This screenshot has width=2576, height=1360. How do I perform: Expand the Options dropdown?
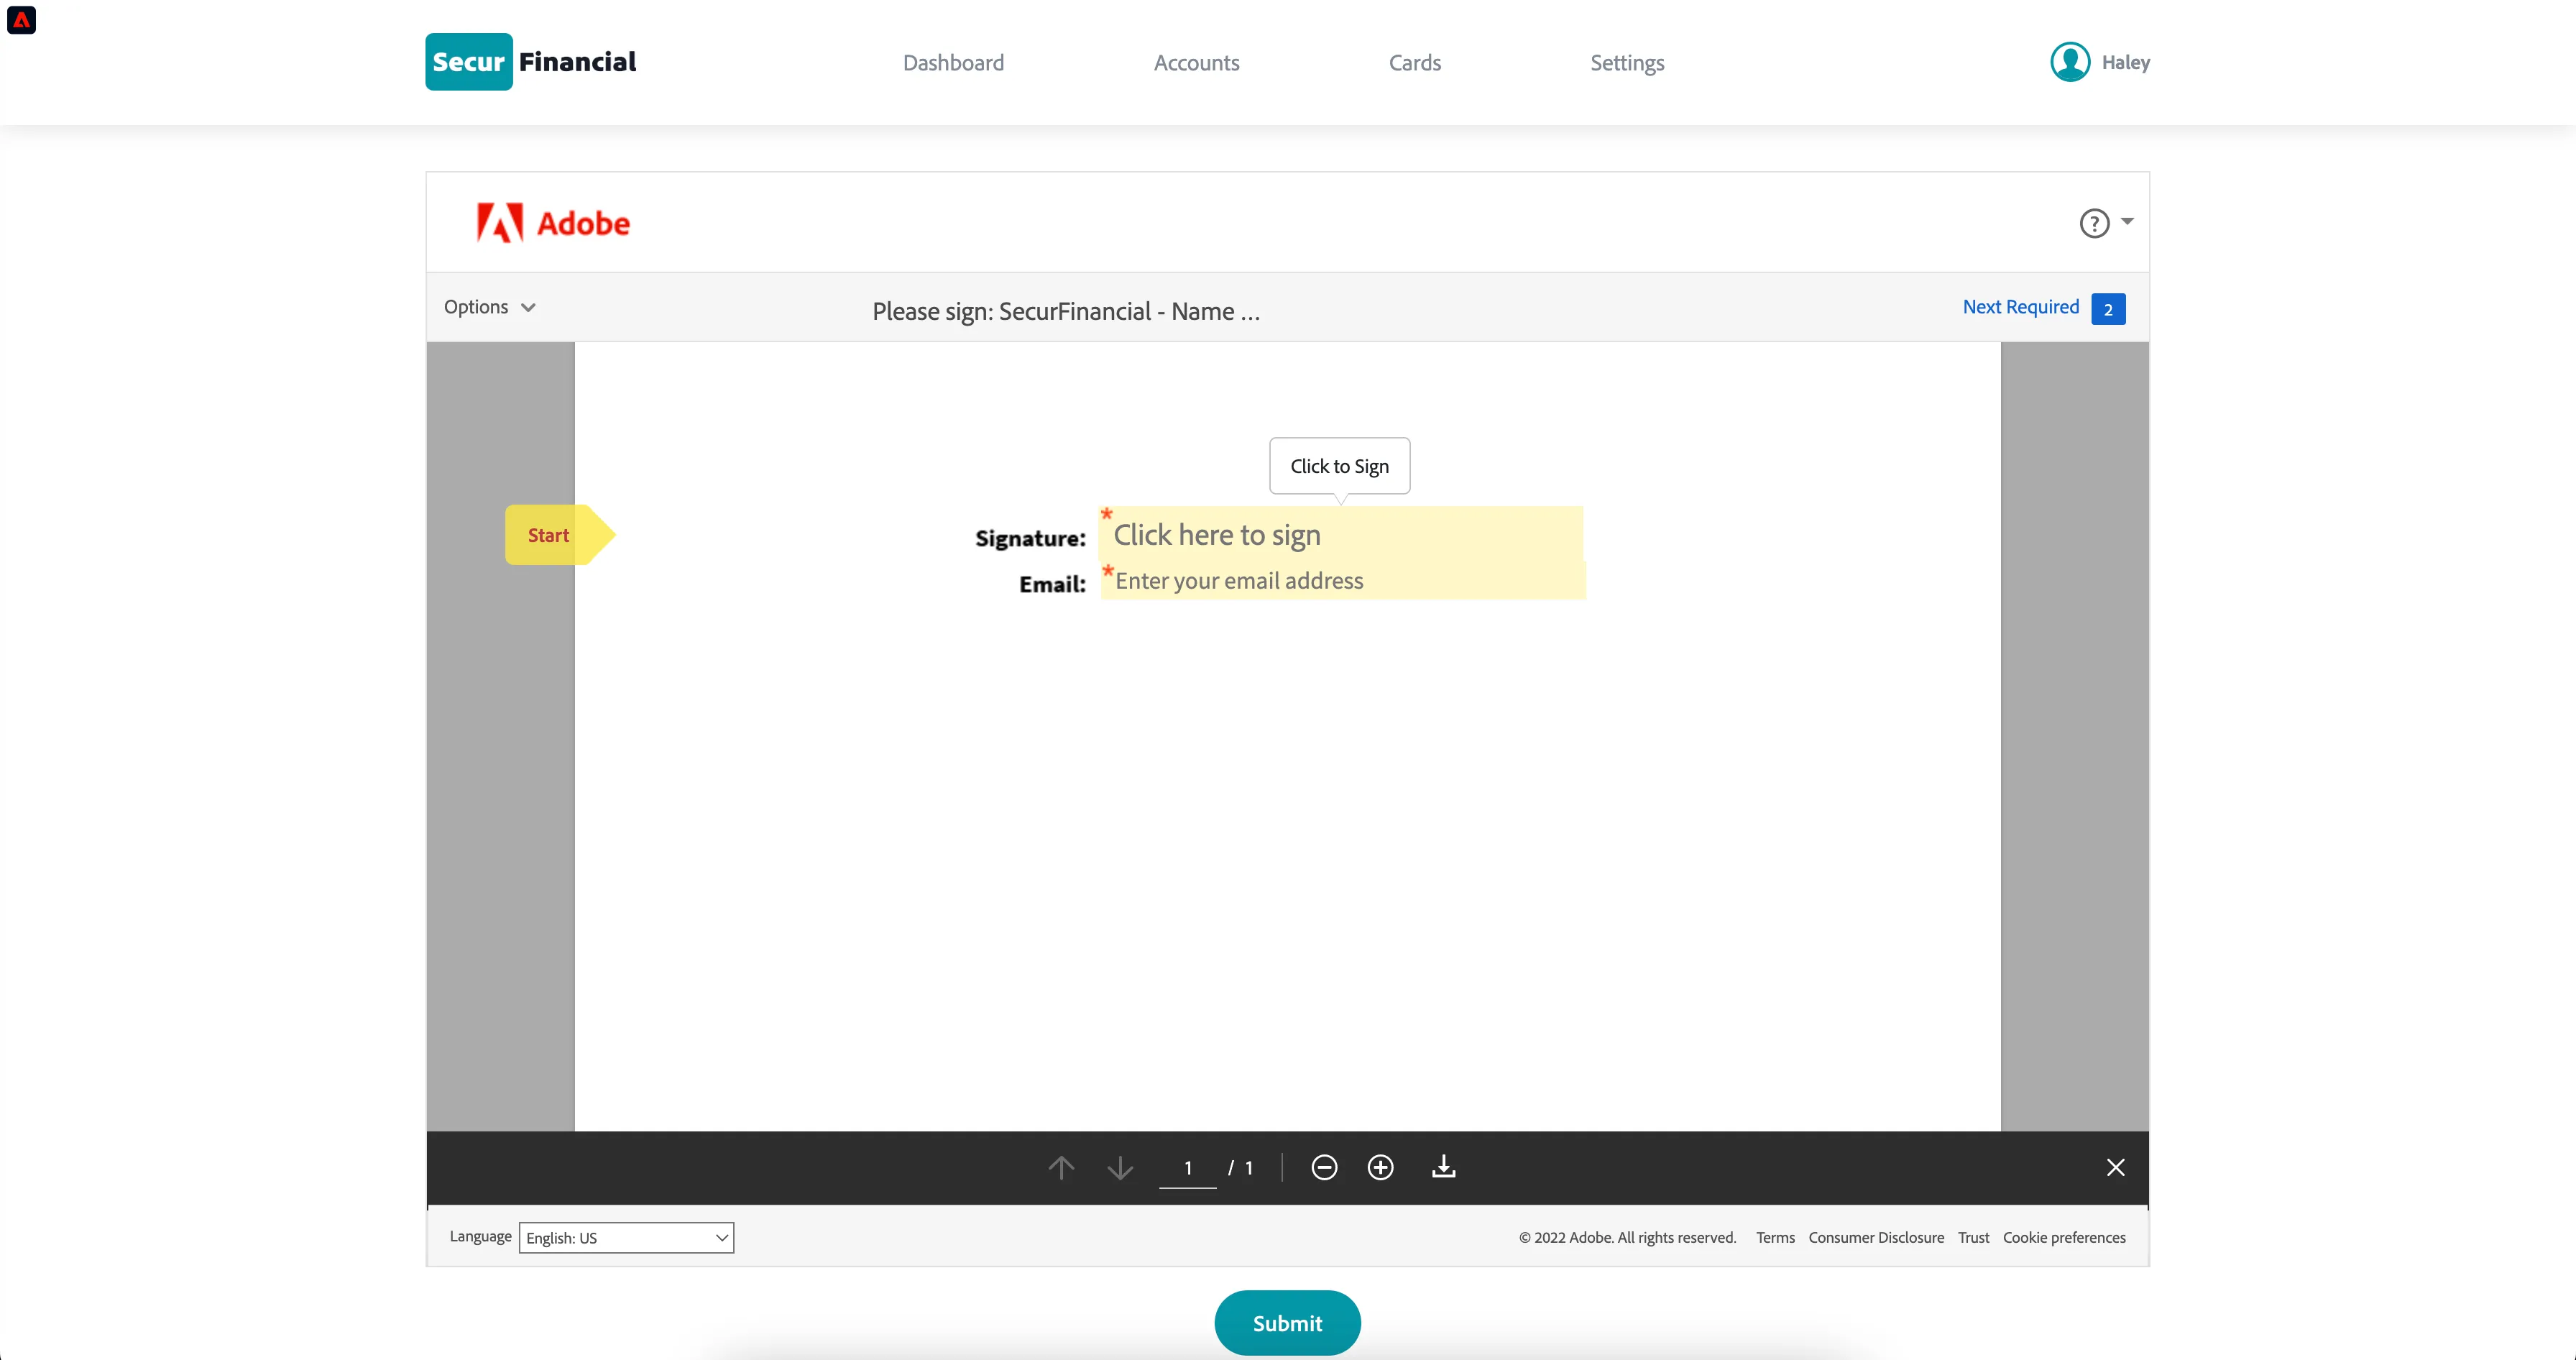tap(490, 307)
